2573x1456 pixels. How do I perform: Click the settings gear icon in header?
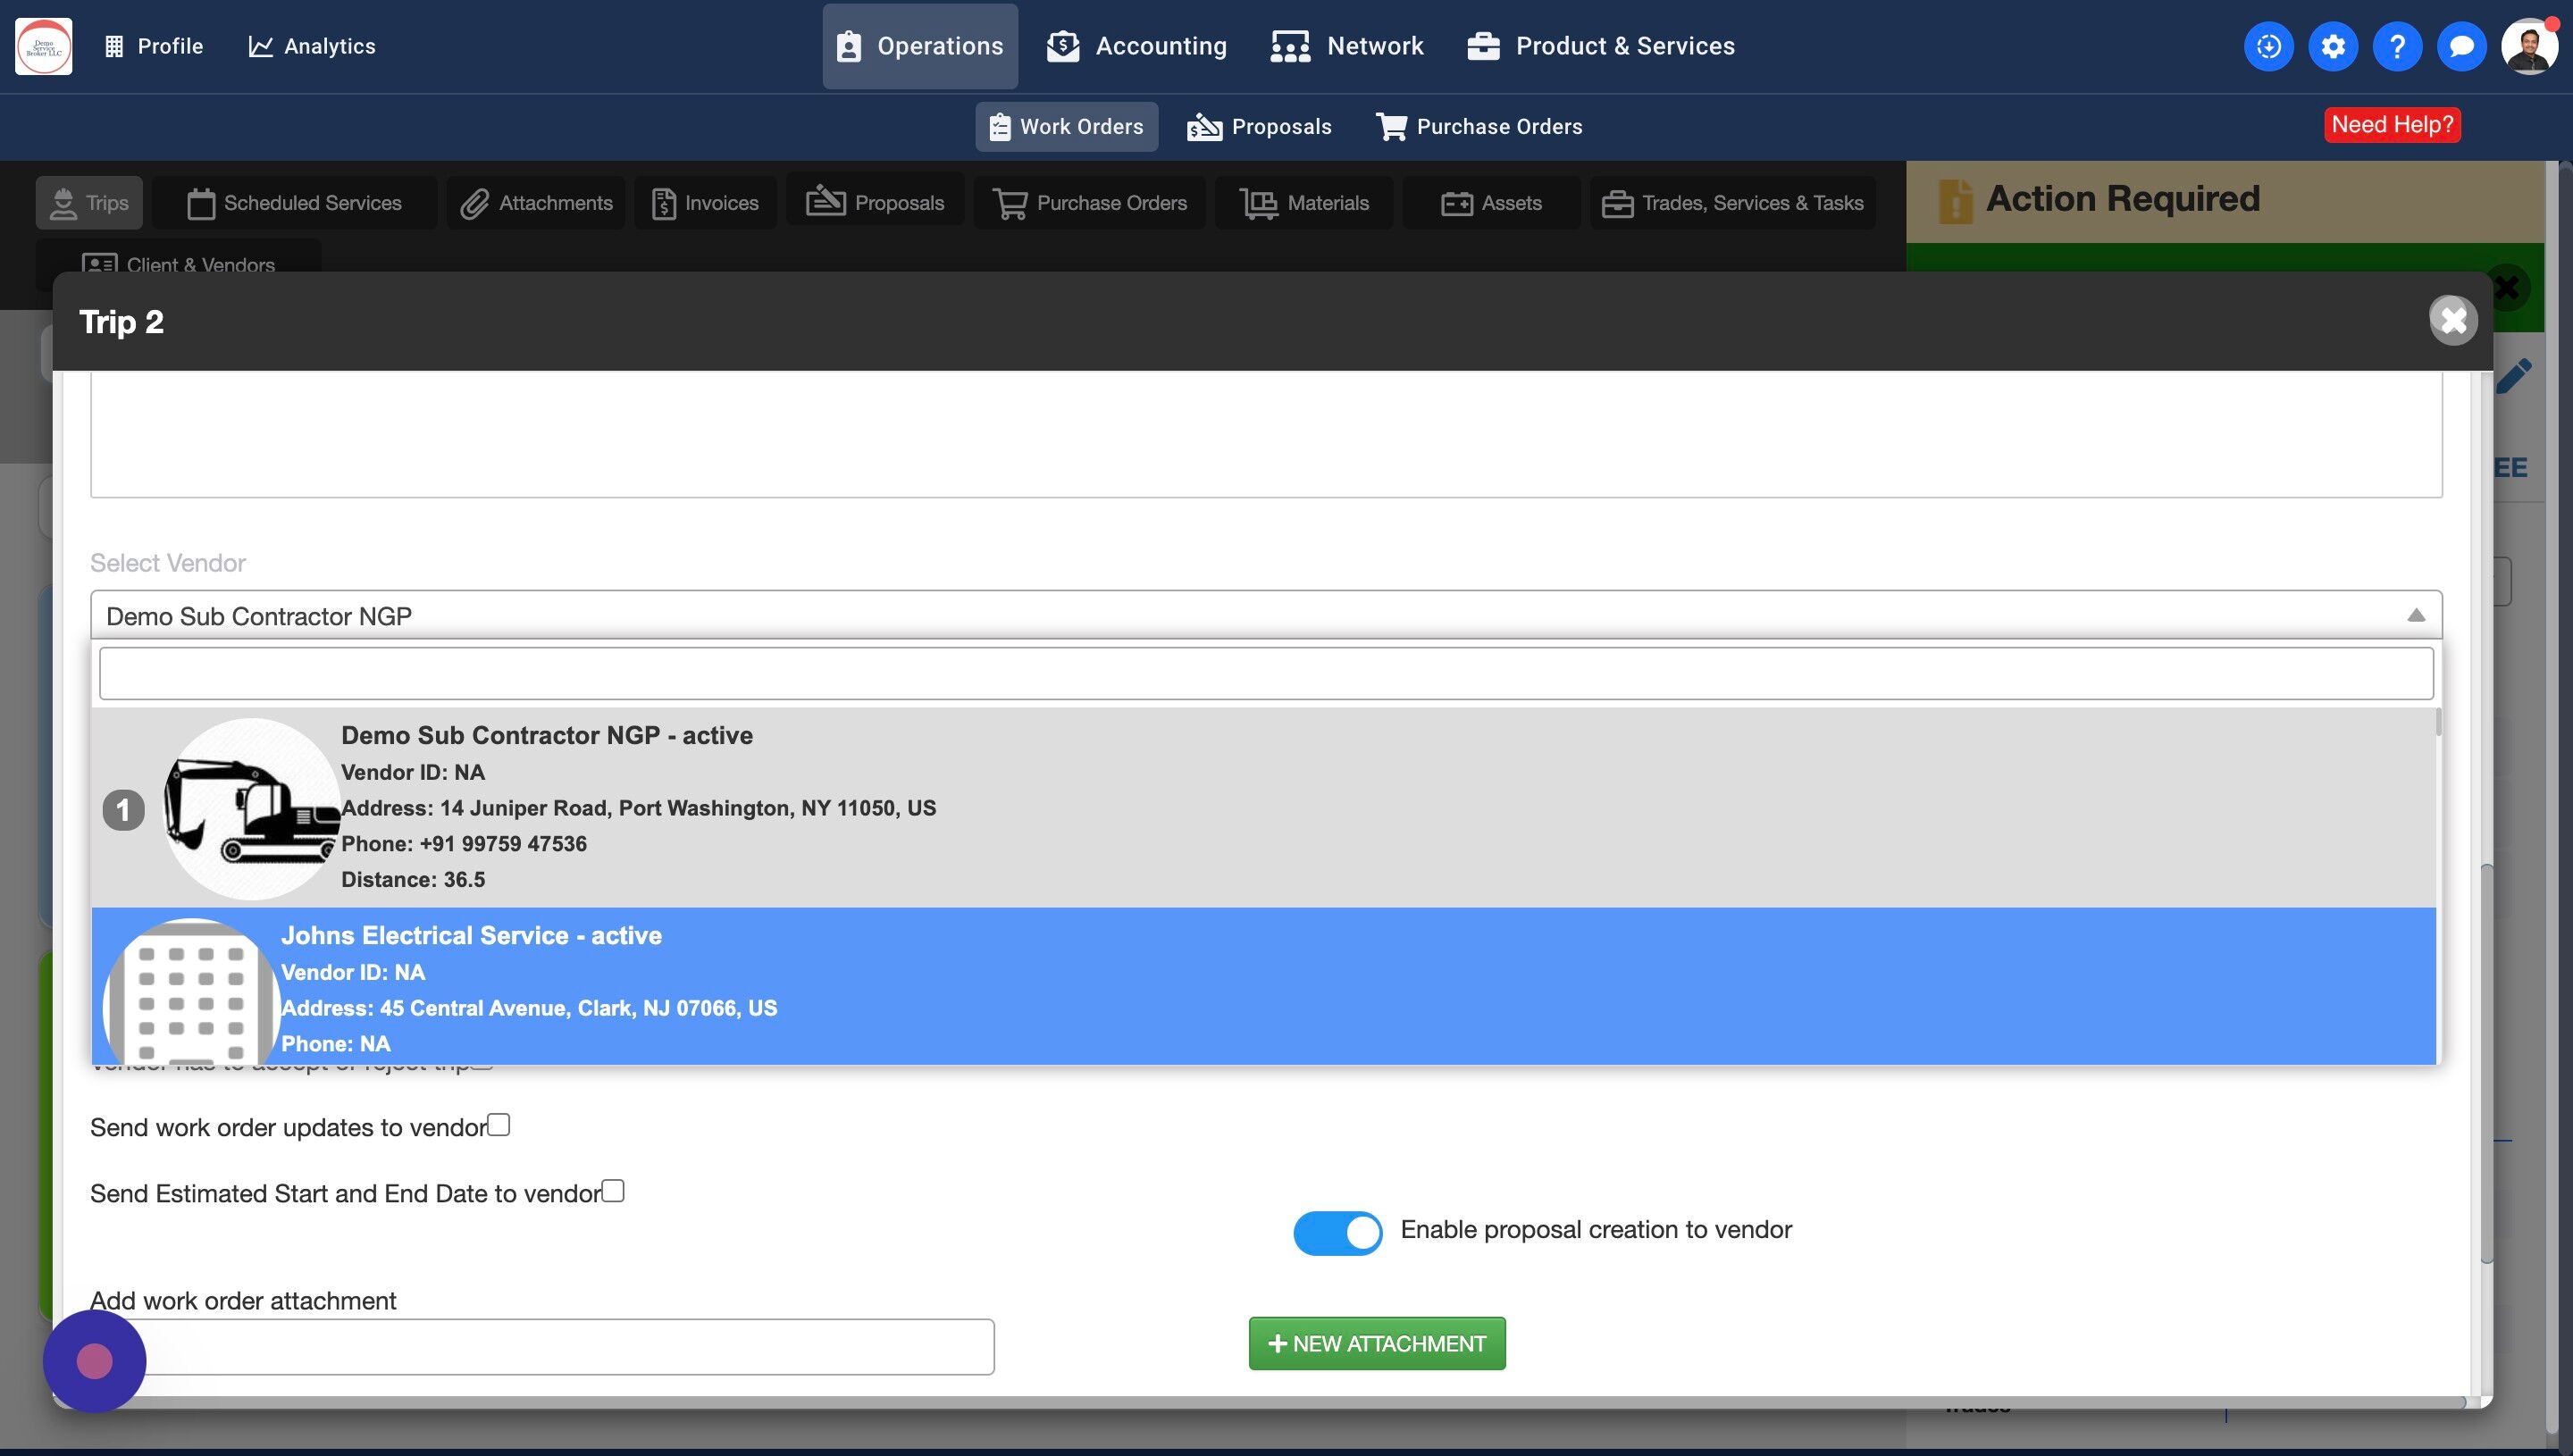(x=2332, y=46)
